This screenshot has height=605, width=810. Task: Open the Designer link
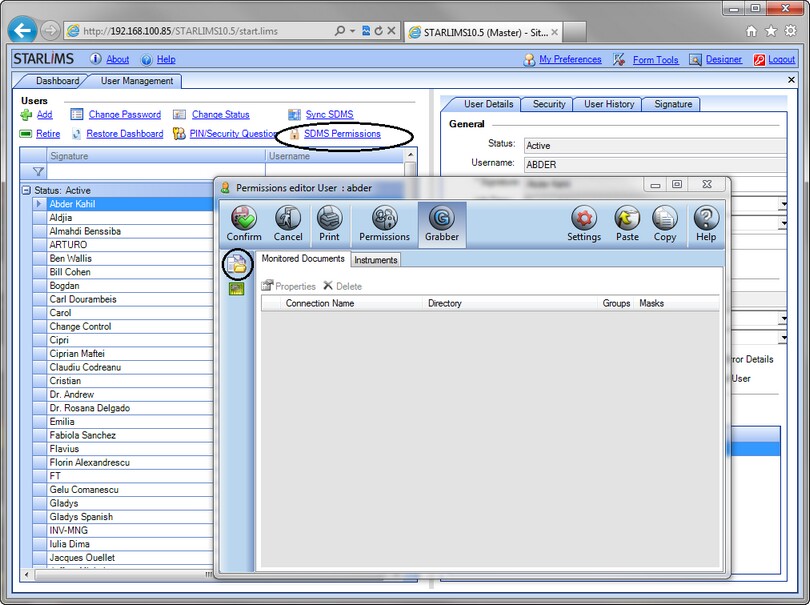pos(724,59)
